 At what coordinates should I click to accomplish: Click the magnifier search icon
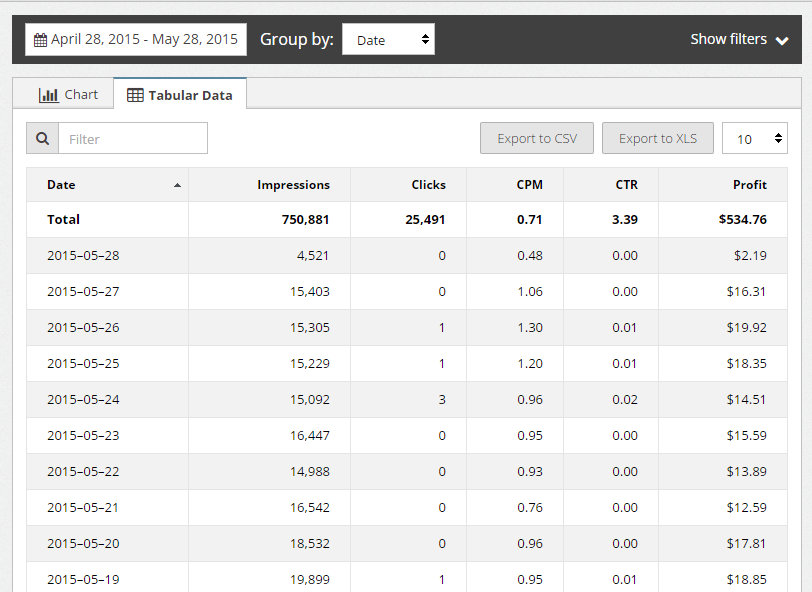[42, 138]
